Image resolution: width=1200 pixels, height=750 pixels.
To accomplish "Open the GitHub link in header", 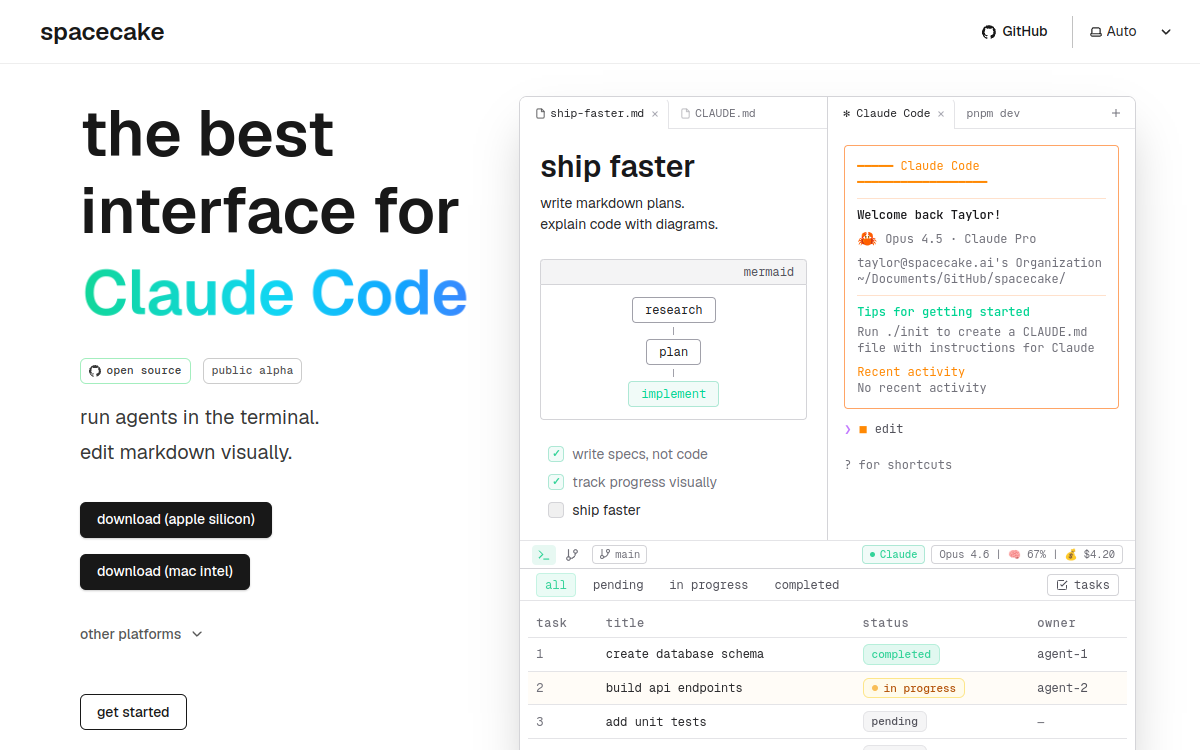I will tap(1014, 32).
